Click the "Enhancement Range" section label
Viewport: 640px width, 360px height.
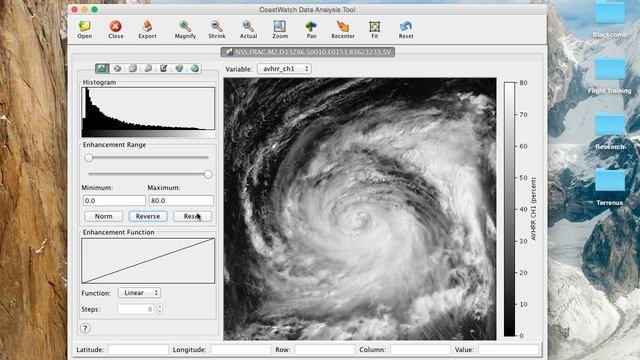(114, 144)
